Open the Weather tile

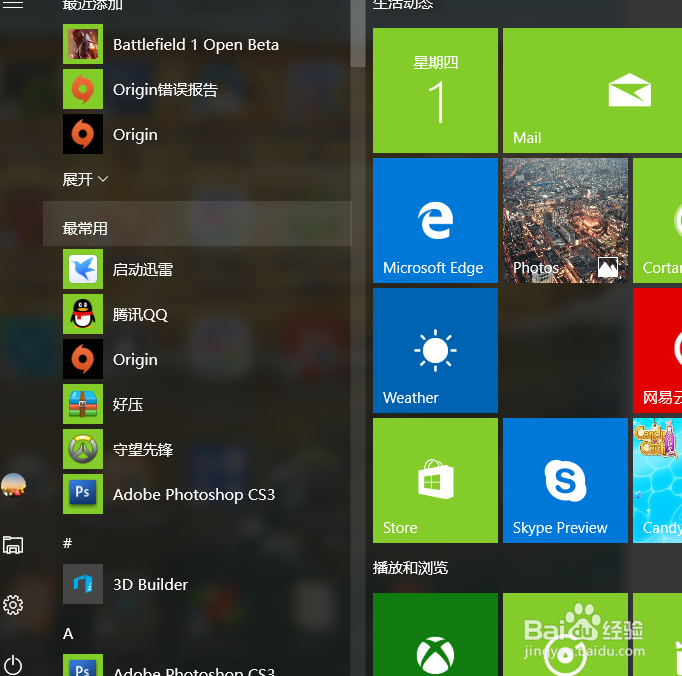(435, 351)
